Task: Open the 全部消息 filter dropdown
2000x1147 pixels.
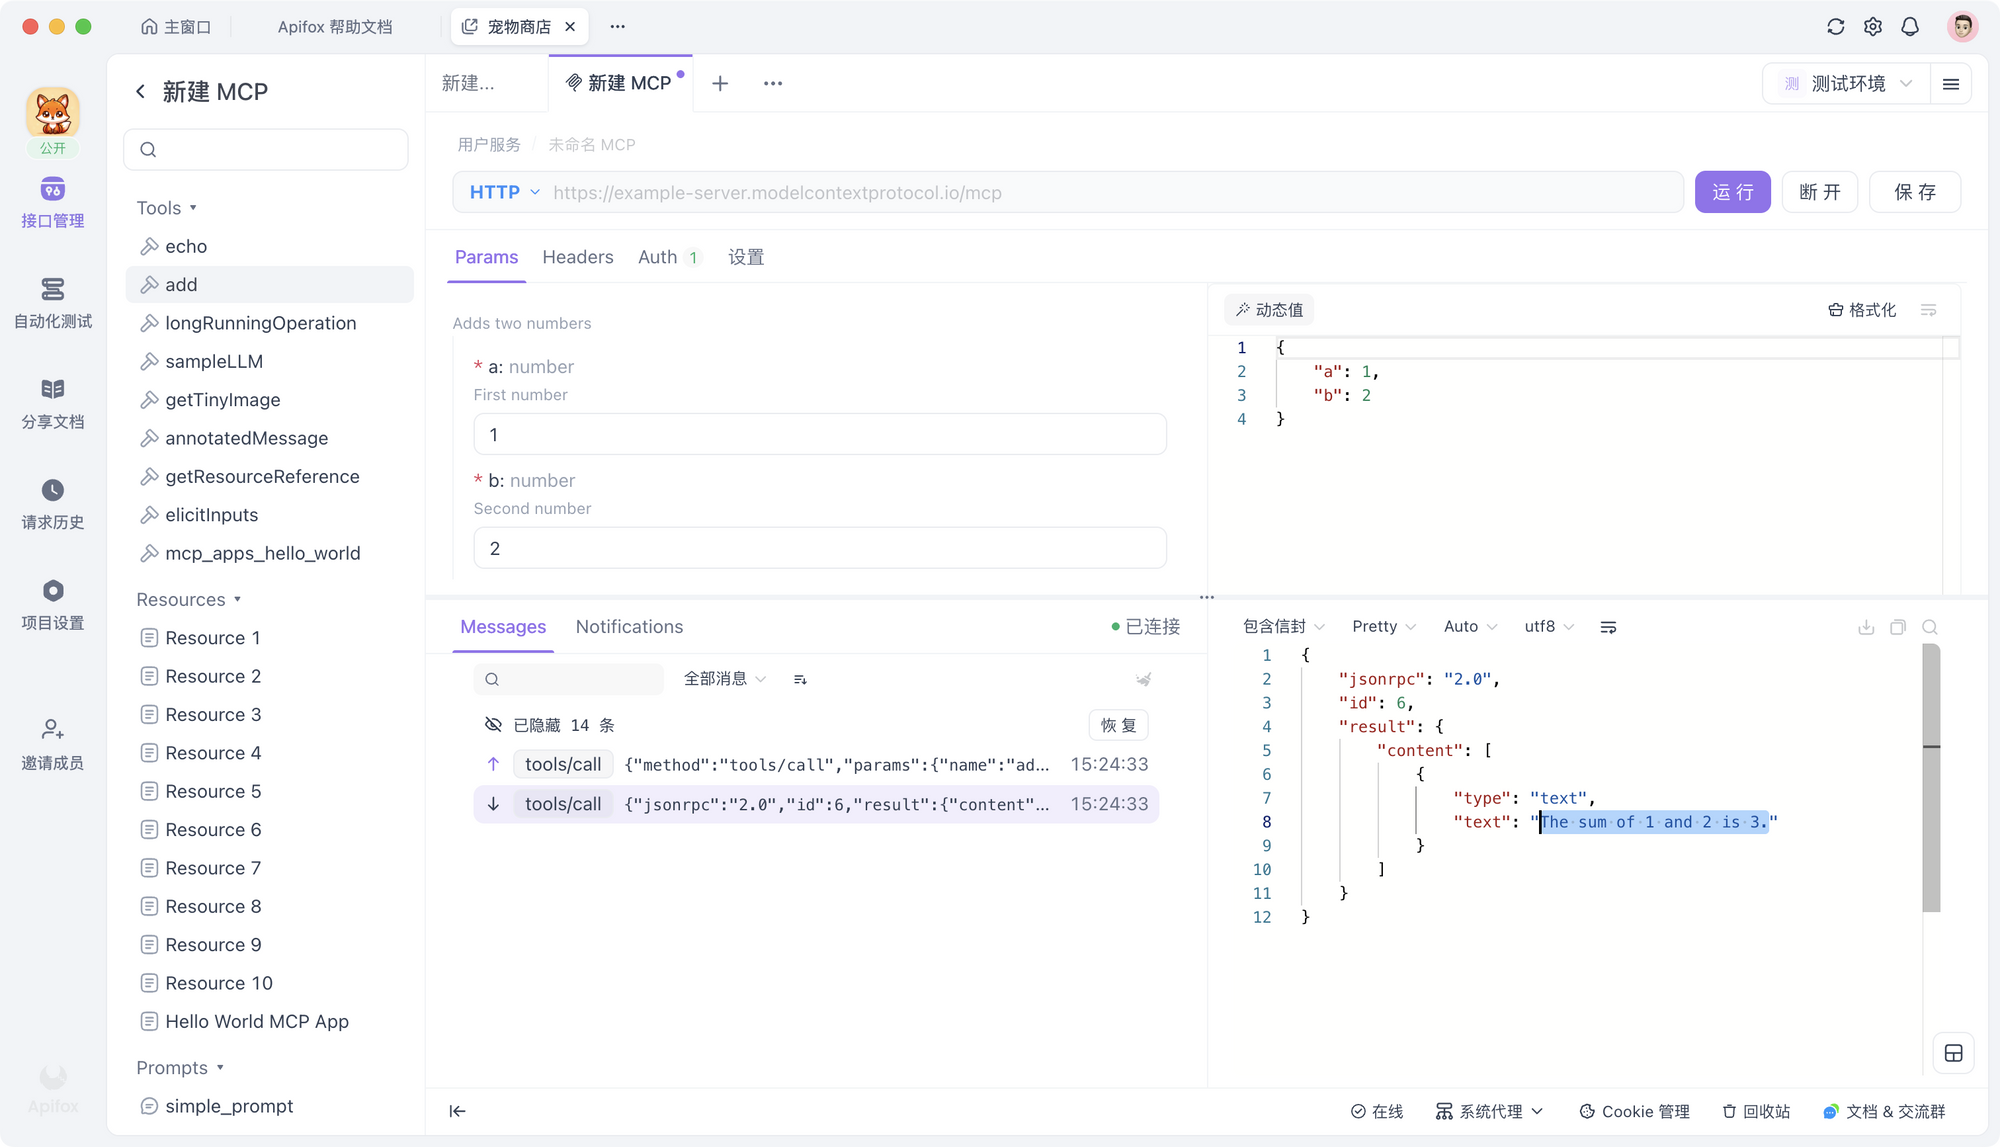Action: (724, 679)
